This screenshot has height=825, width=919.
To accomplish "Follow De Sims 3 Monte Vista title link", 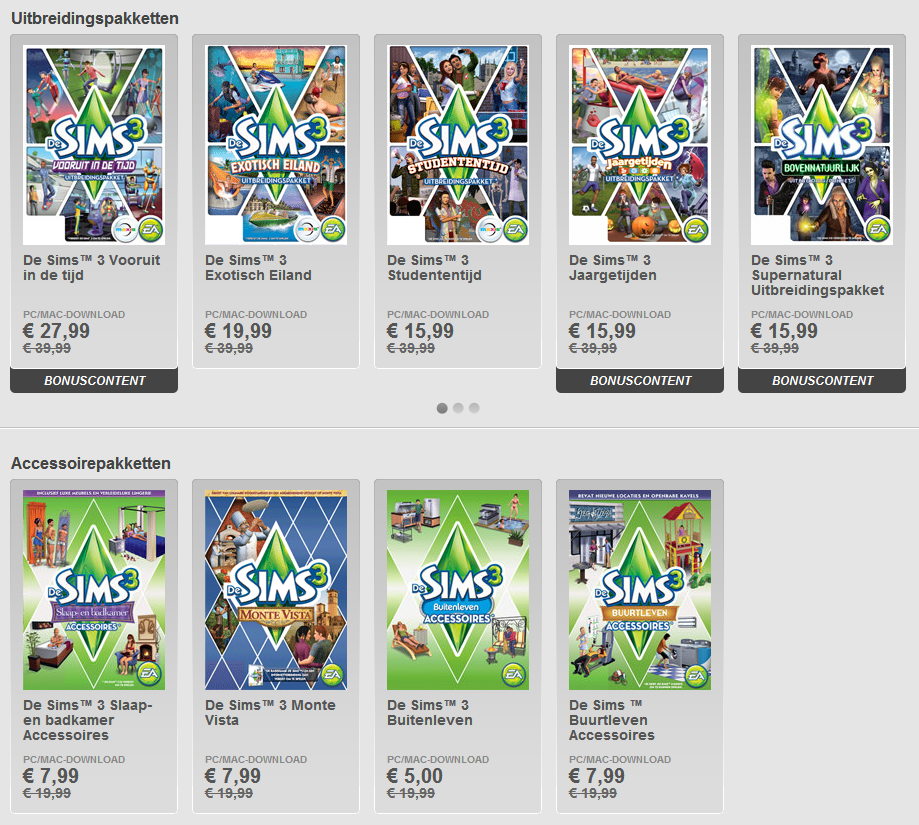I will pos(270,712).
